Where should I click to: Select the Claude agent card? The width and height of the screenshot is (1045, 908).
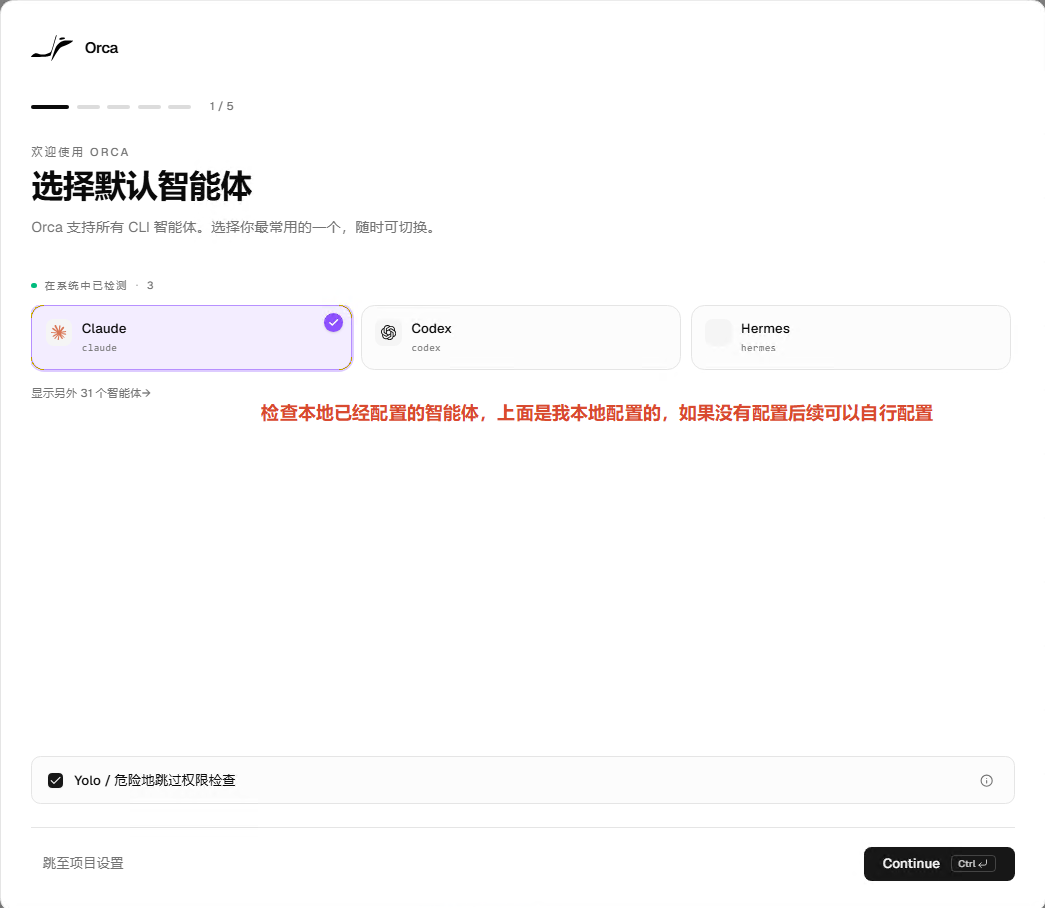pos(191,337)
